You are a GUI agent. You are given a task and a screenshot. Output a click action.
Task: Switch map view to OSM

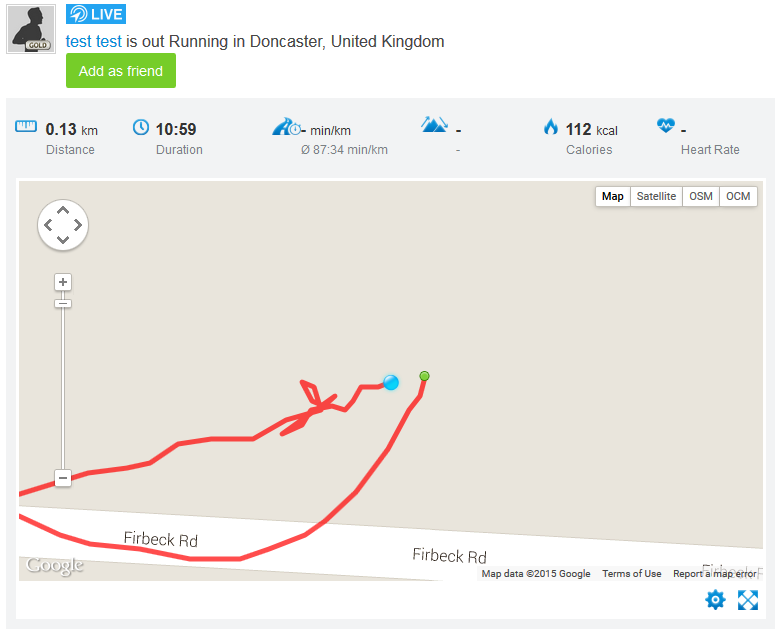pos(700,196)
